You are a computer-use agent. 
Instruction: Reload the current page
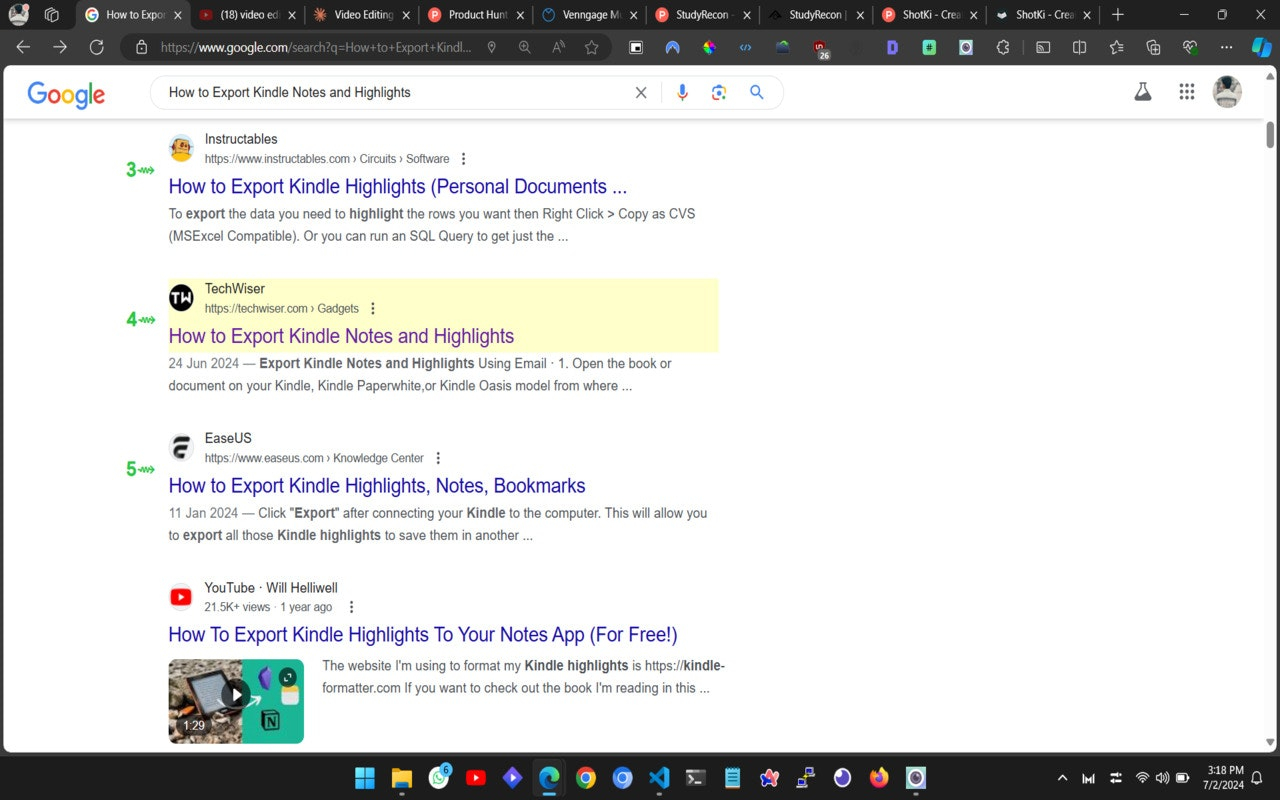[96, 47]
